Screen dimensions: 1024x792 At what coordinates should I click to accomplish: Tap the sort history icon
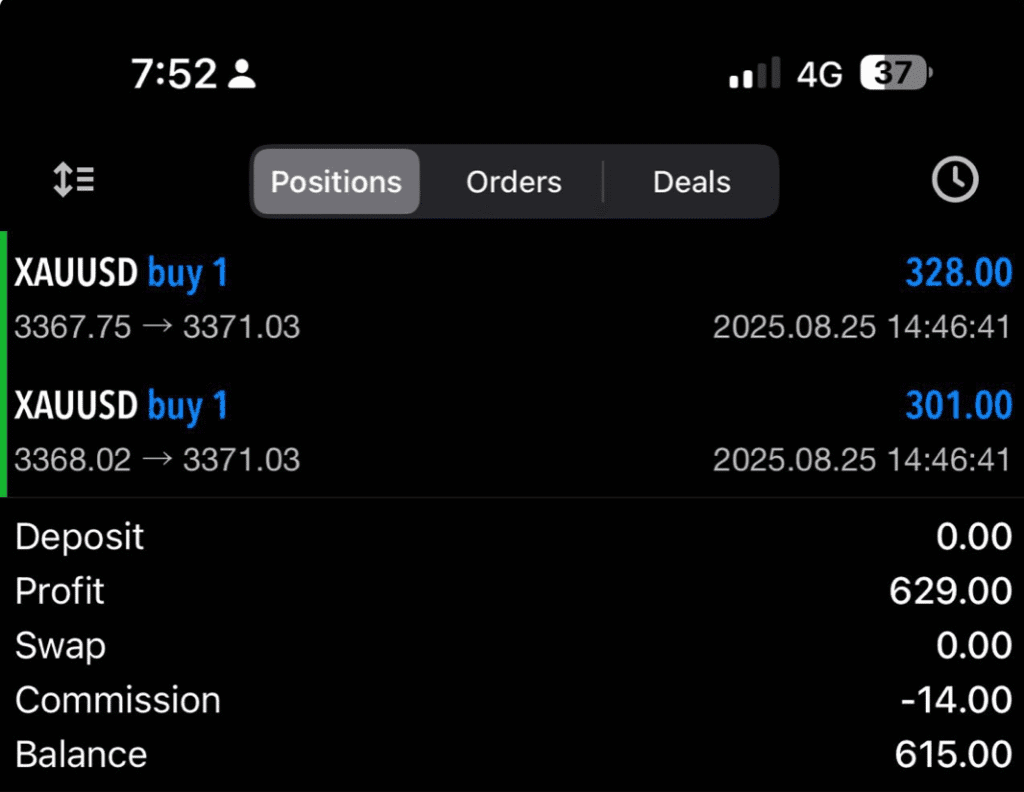click(73, 180)
